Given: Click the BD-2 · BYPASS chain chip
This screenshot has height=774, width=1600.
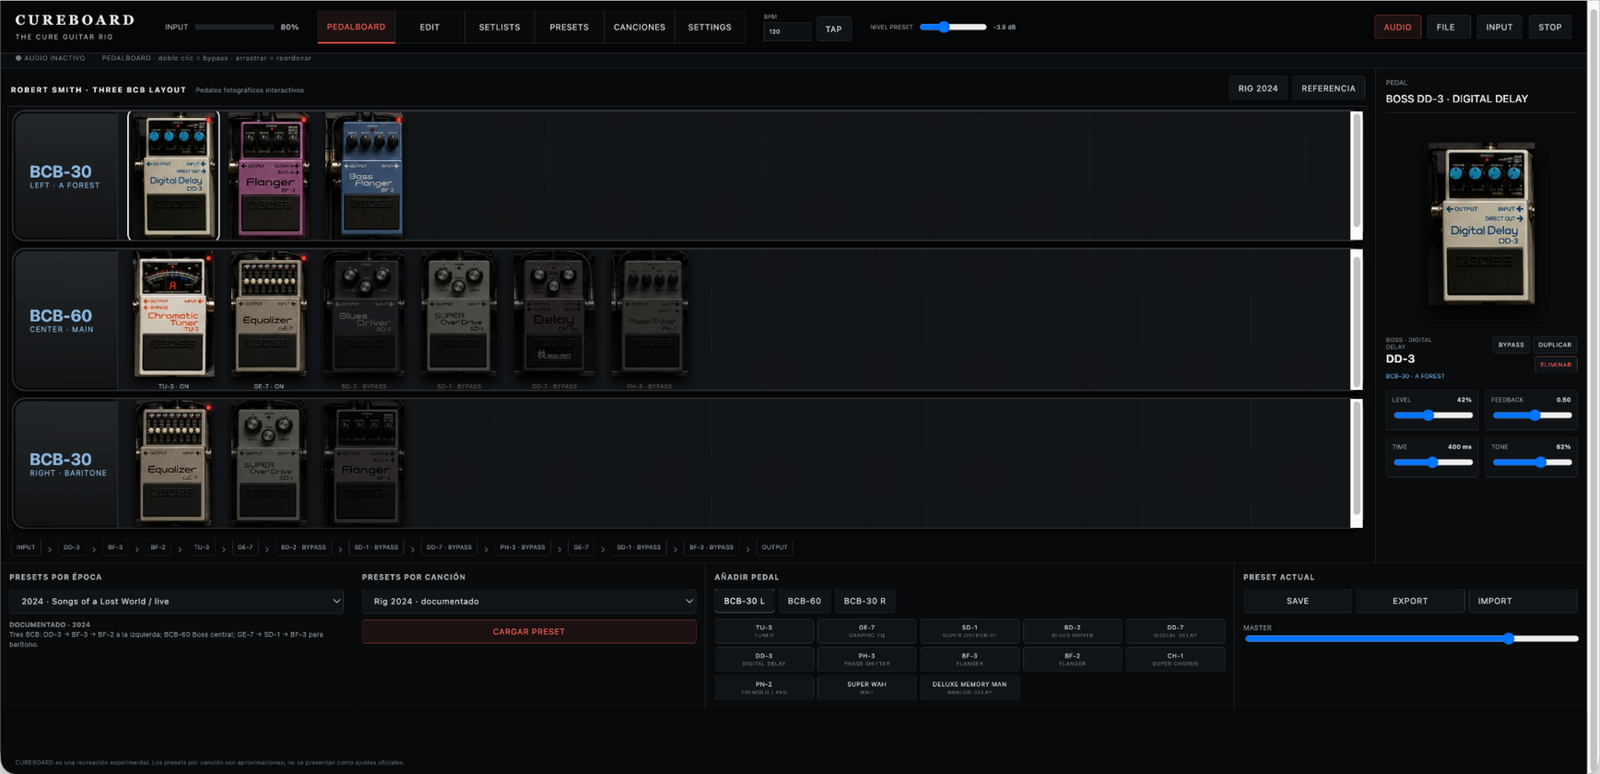Looking at the screenshot, I should point(304,548).
